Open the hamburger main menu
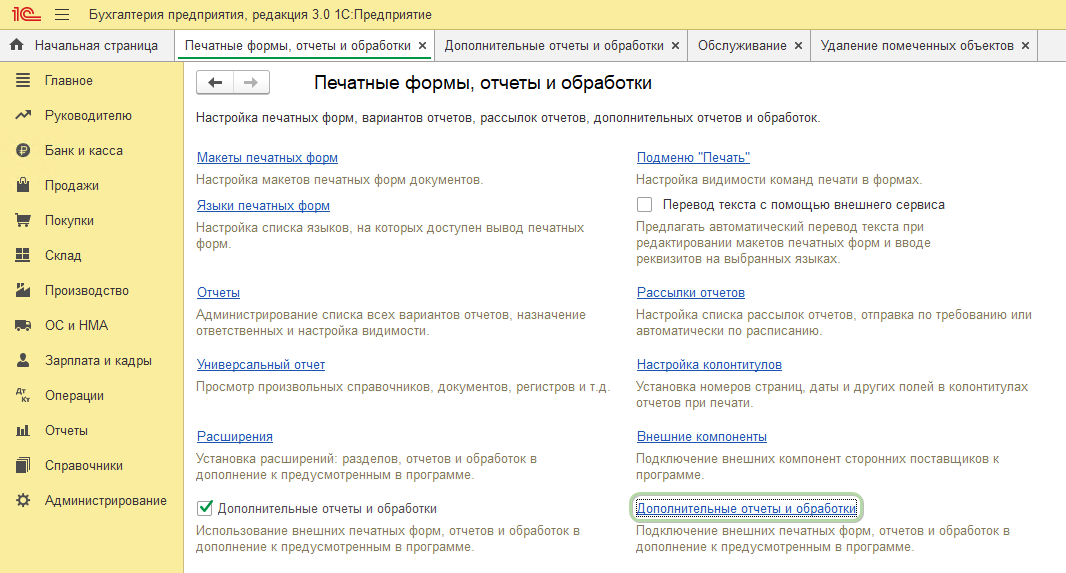Screen dimensions: 1066x573 (x=62, y=14)
